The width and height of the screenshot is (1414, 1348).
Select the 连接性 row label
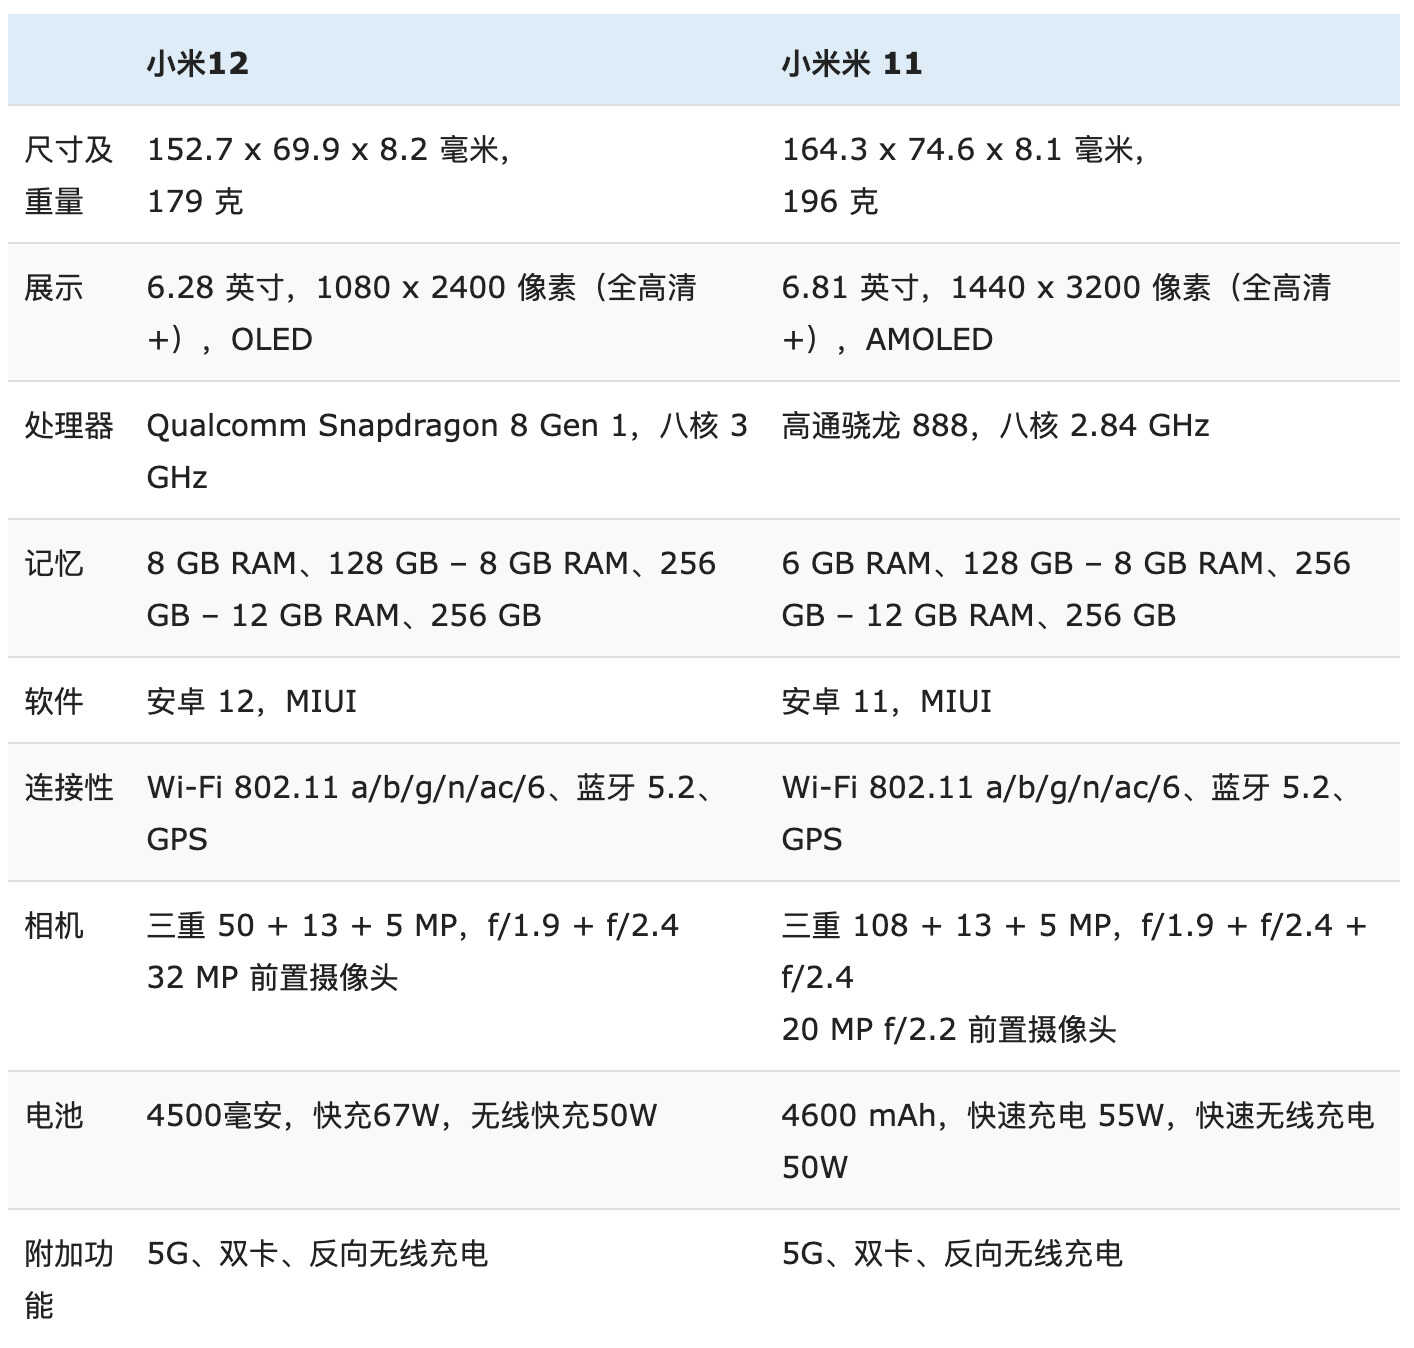coord(69,788)
